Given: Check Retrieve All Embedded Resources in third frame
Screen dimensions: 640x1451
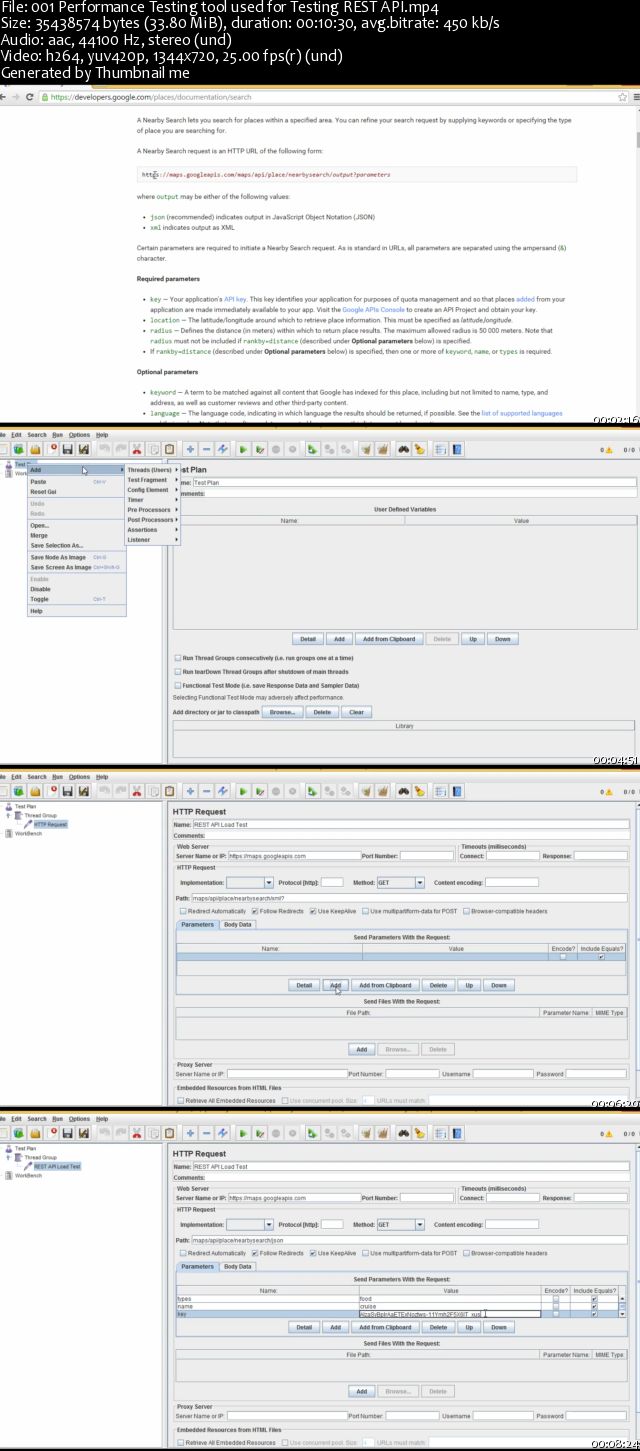Looking at the screenshot, I should click(x=181, y=1100).
